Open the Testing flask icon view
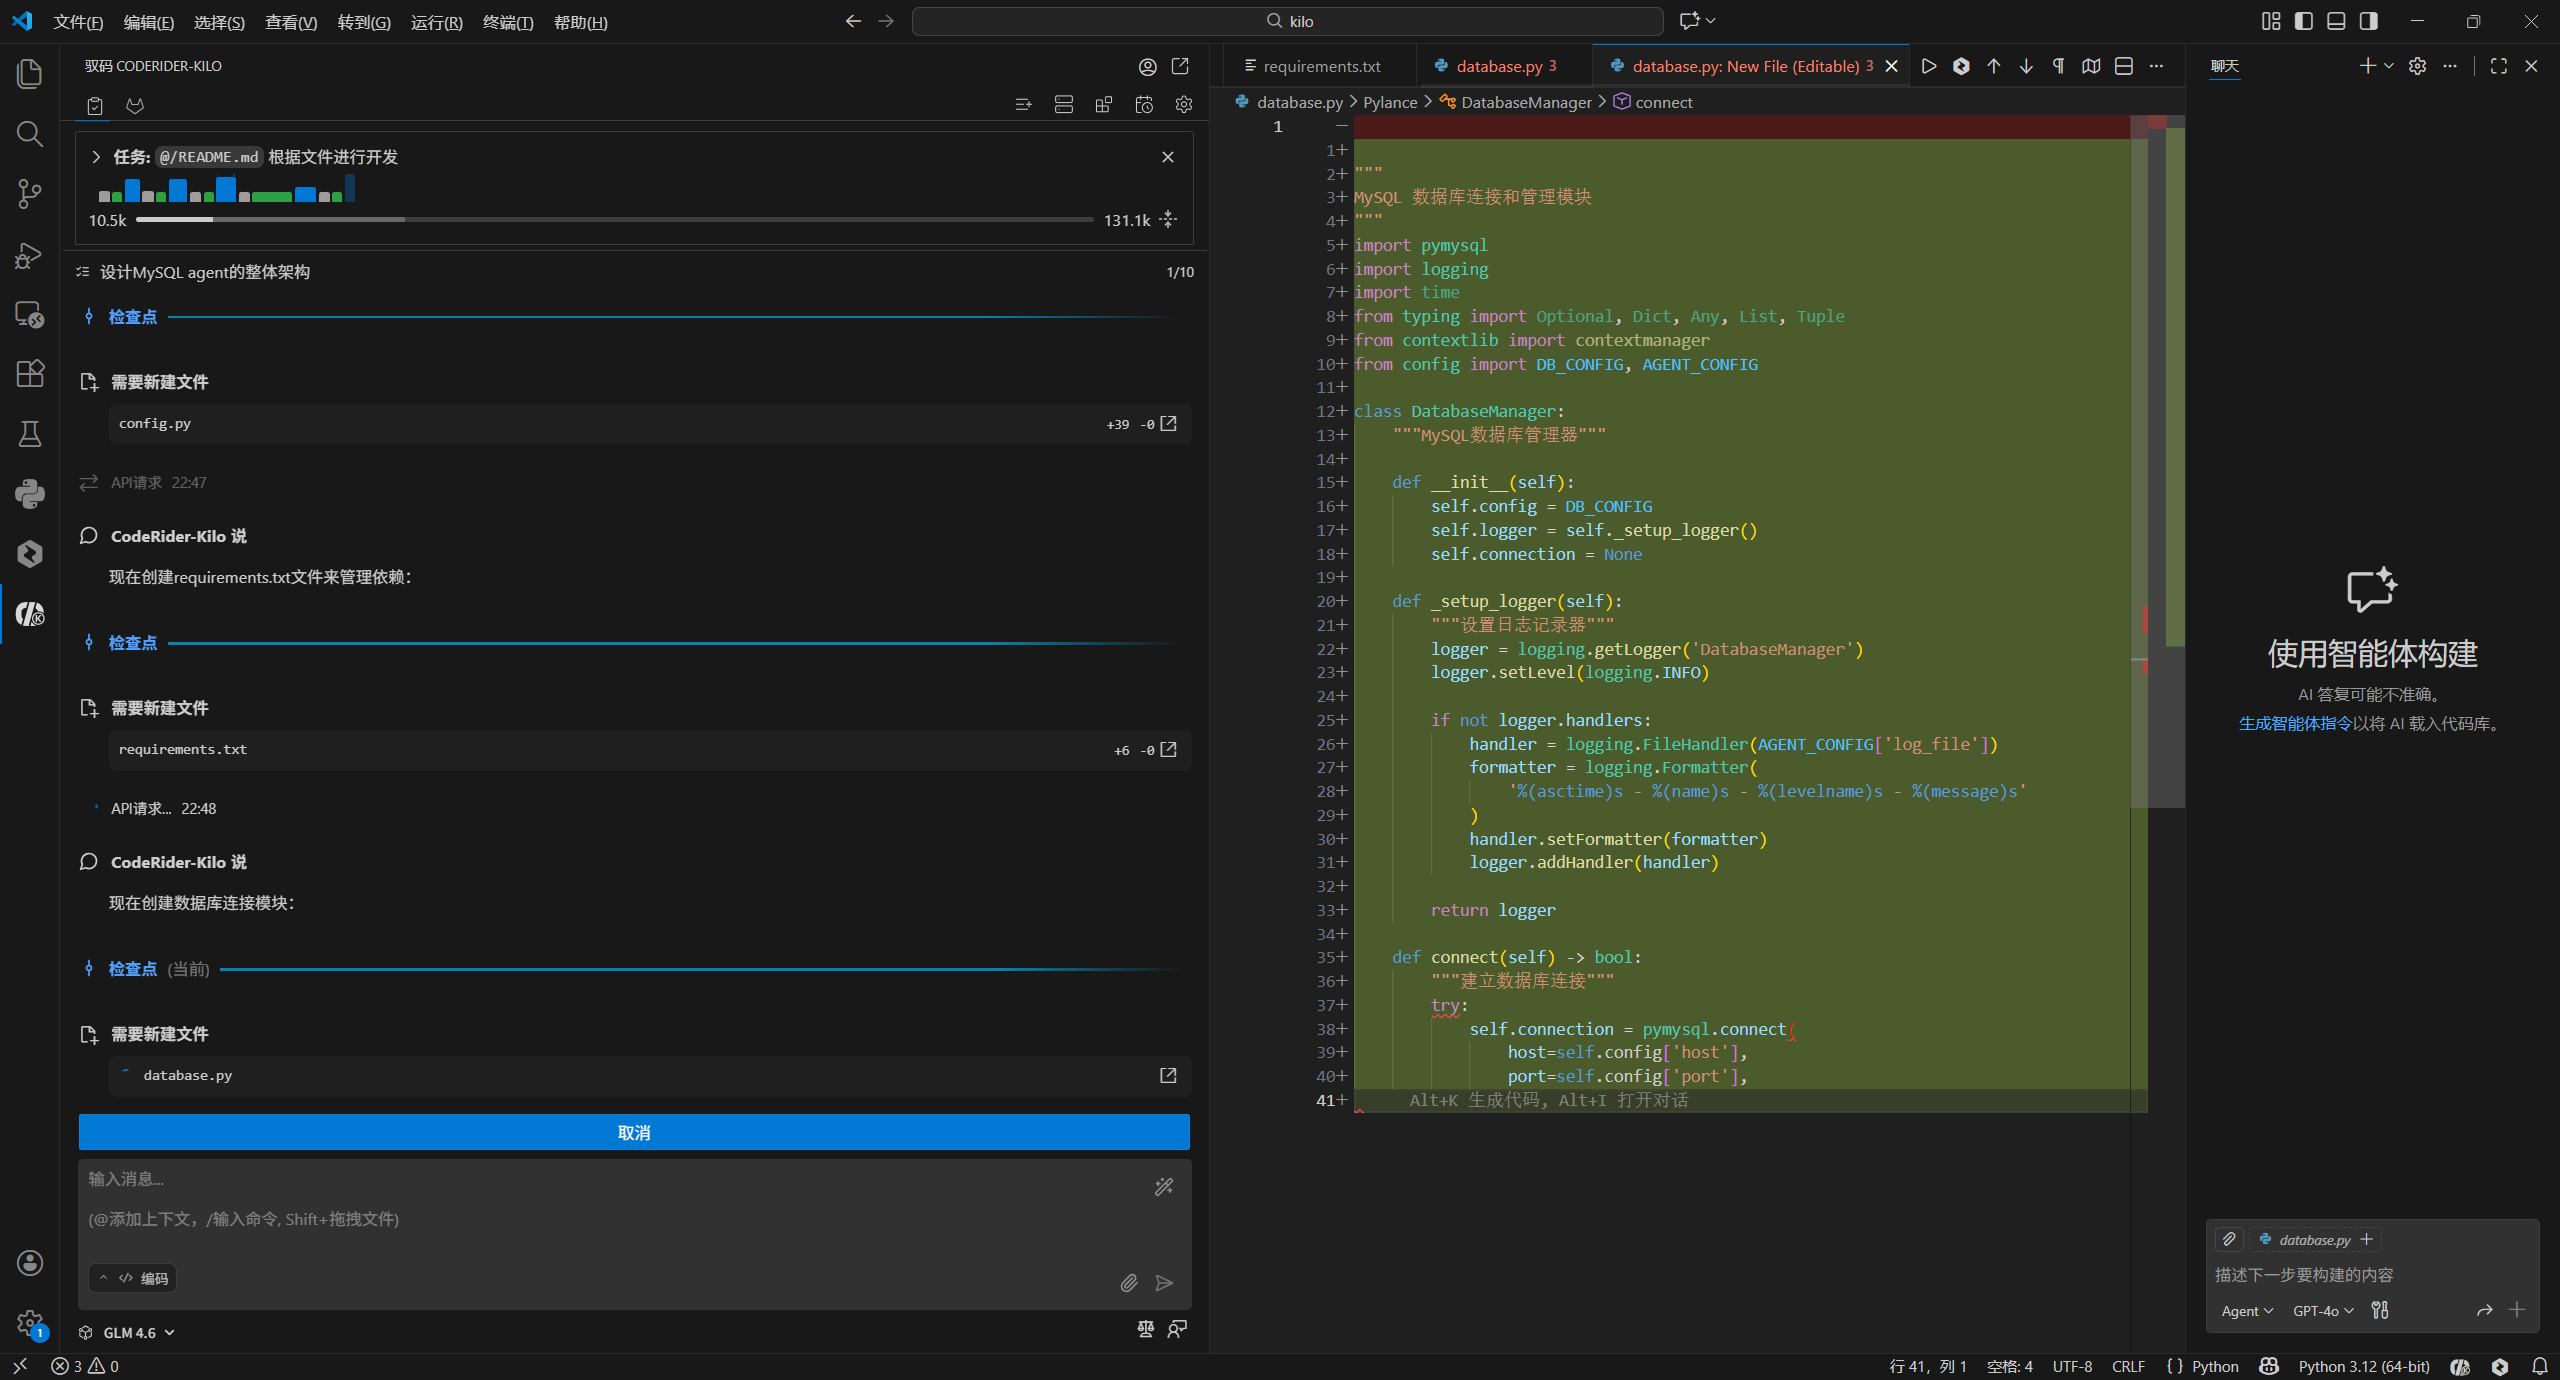Screen dimensions: 2560x1380 coord(30,434)
